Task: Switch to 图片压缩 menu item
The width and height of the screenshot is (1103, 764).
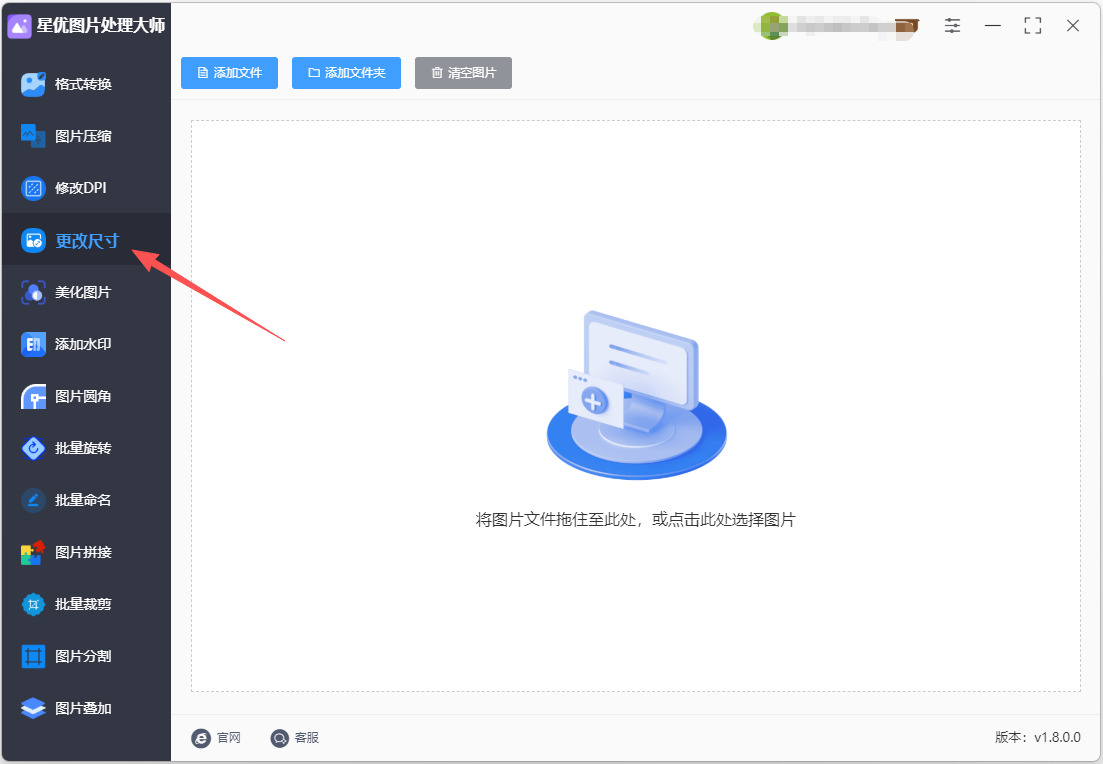Action: point(86,136)
